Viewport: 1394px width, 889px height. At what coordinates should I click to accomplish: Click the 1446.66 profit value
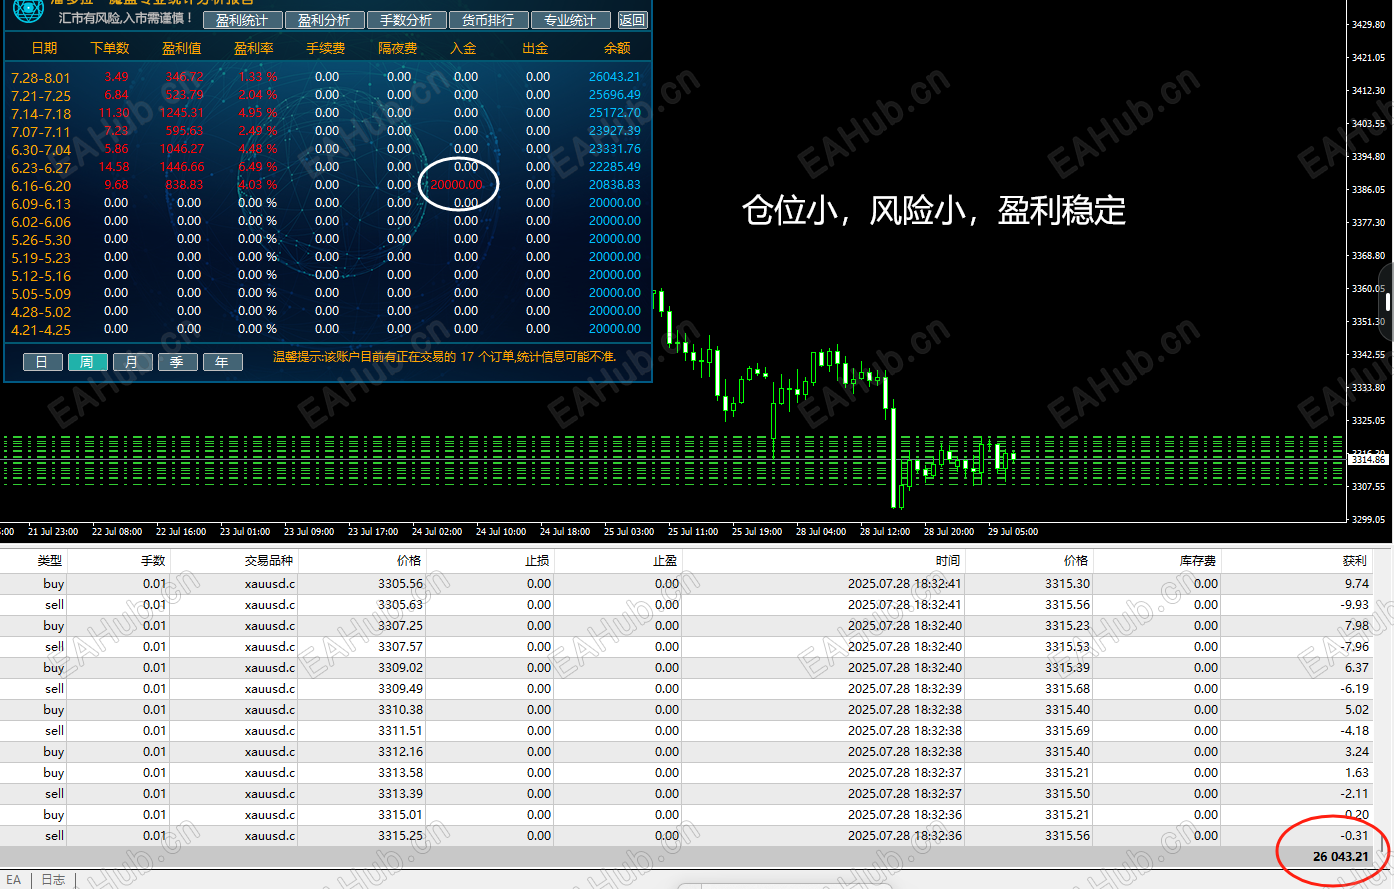pyautogui.click(x=182, y=167)
